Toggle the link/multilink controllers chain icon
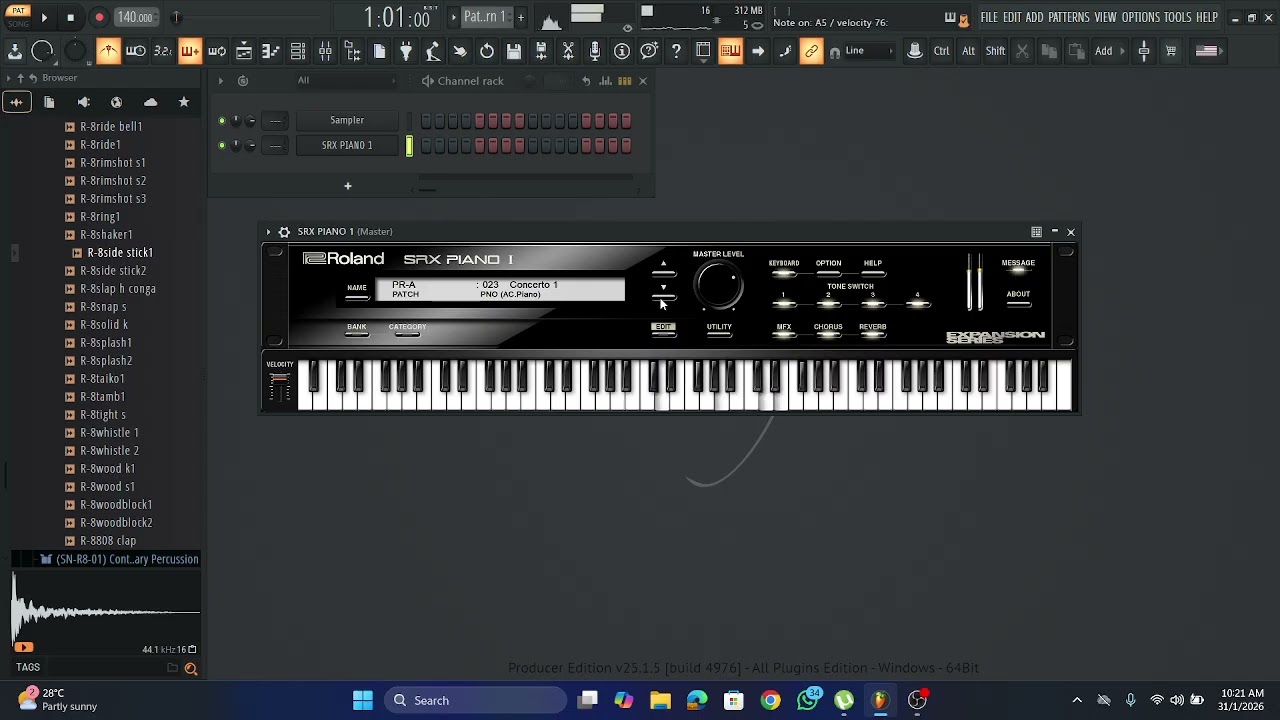Image resolution: width=1280 pixels, height=720 pixels. coord(811,51)
